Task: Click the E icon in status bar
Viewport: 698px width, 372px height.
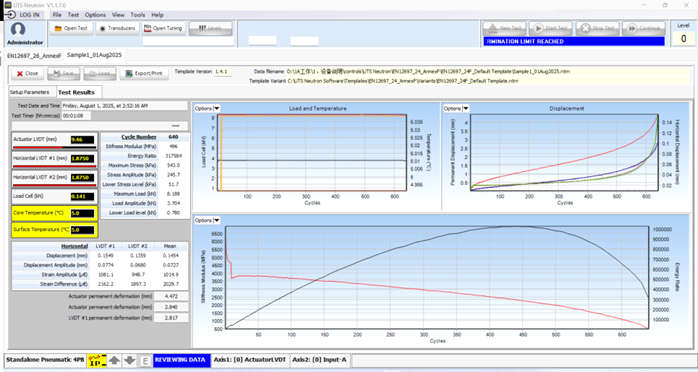Action: tap(145, 360)
